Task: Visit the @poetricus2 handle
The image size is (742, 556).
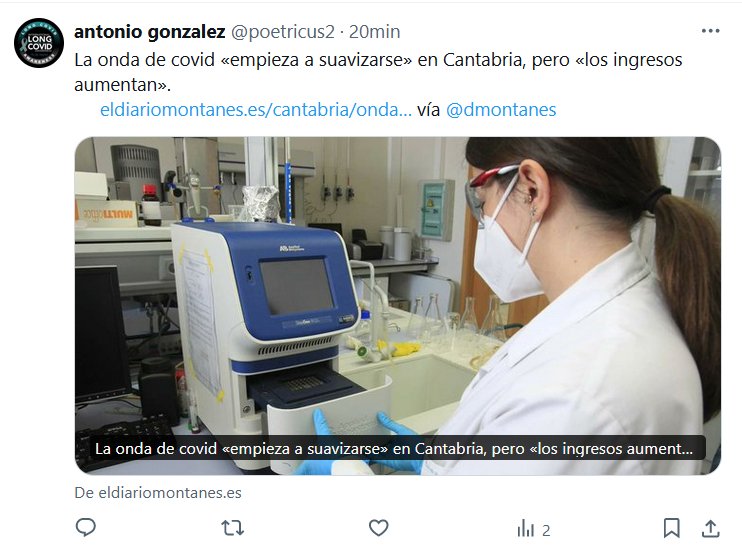Action: coord(283,32)
